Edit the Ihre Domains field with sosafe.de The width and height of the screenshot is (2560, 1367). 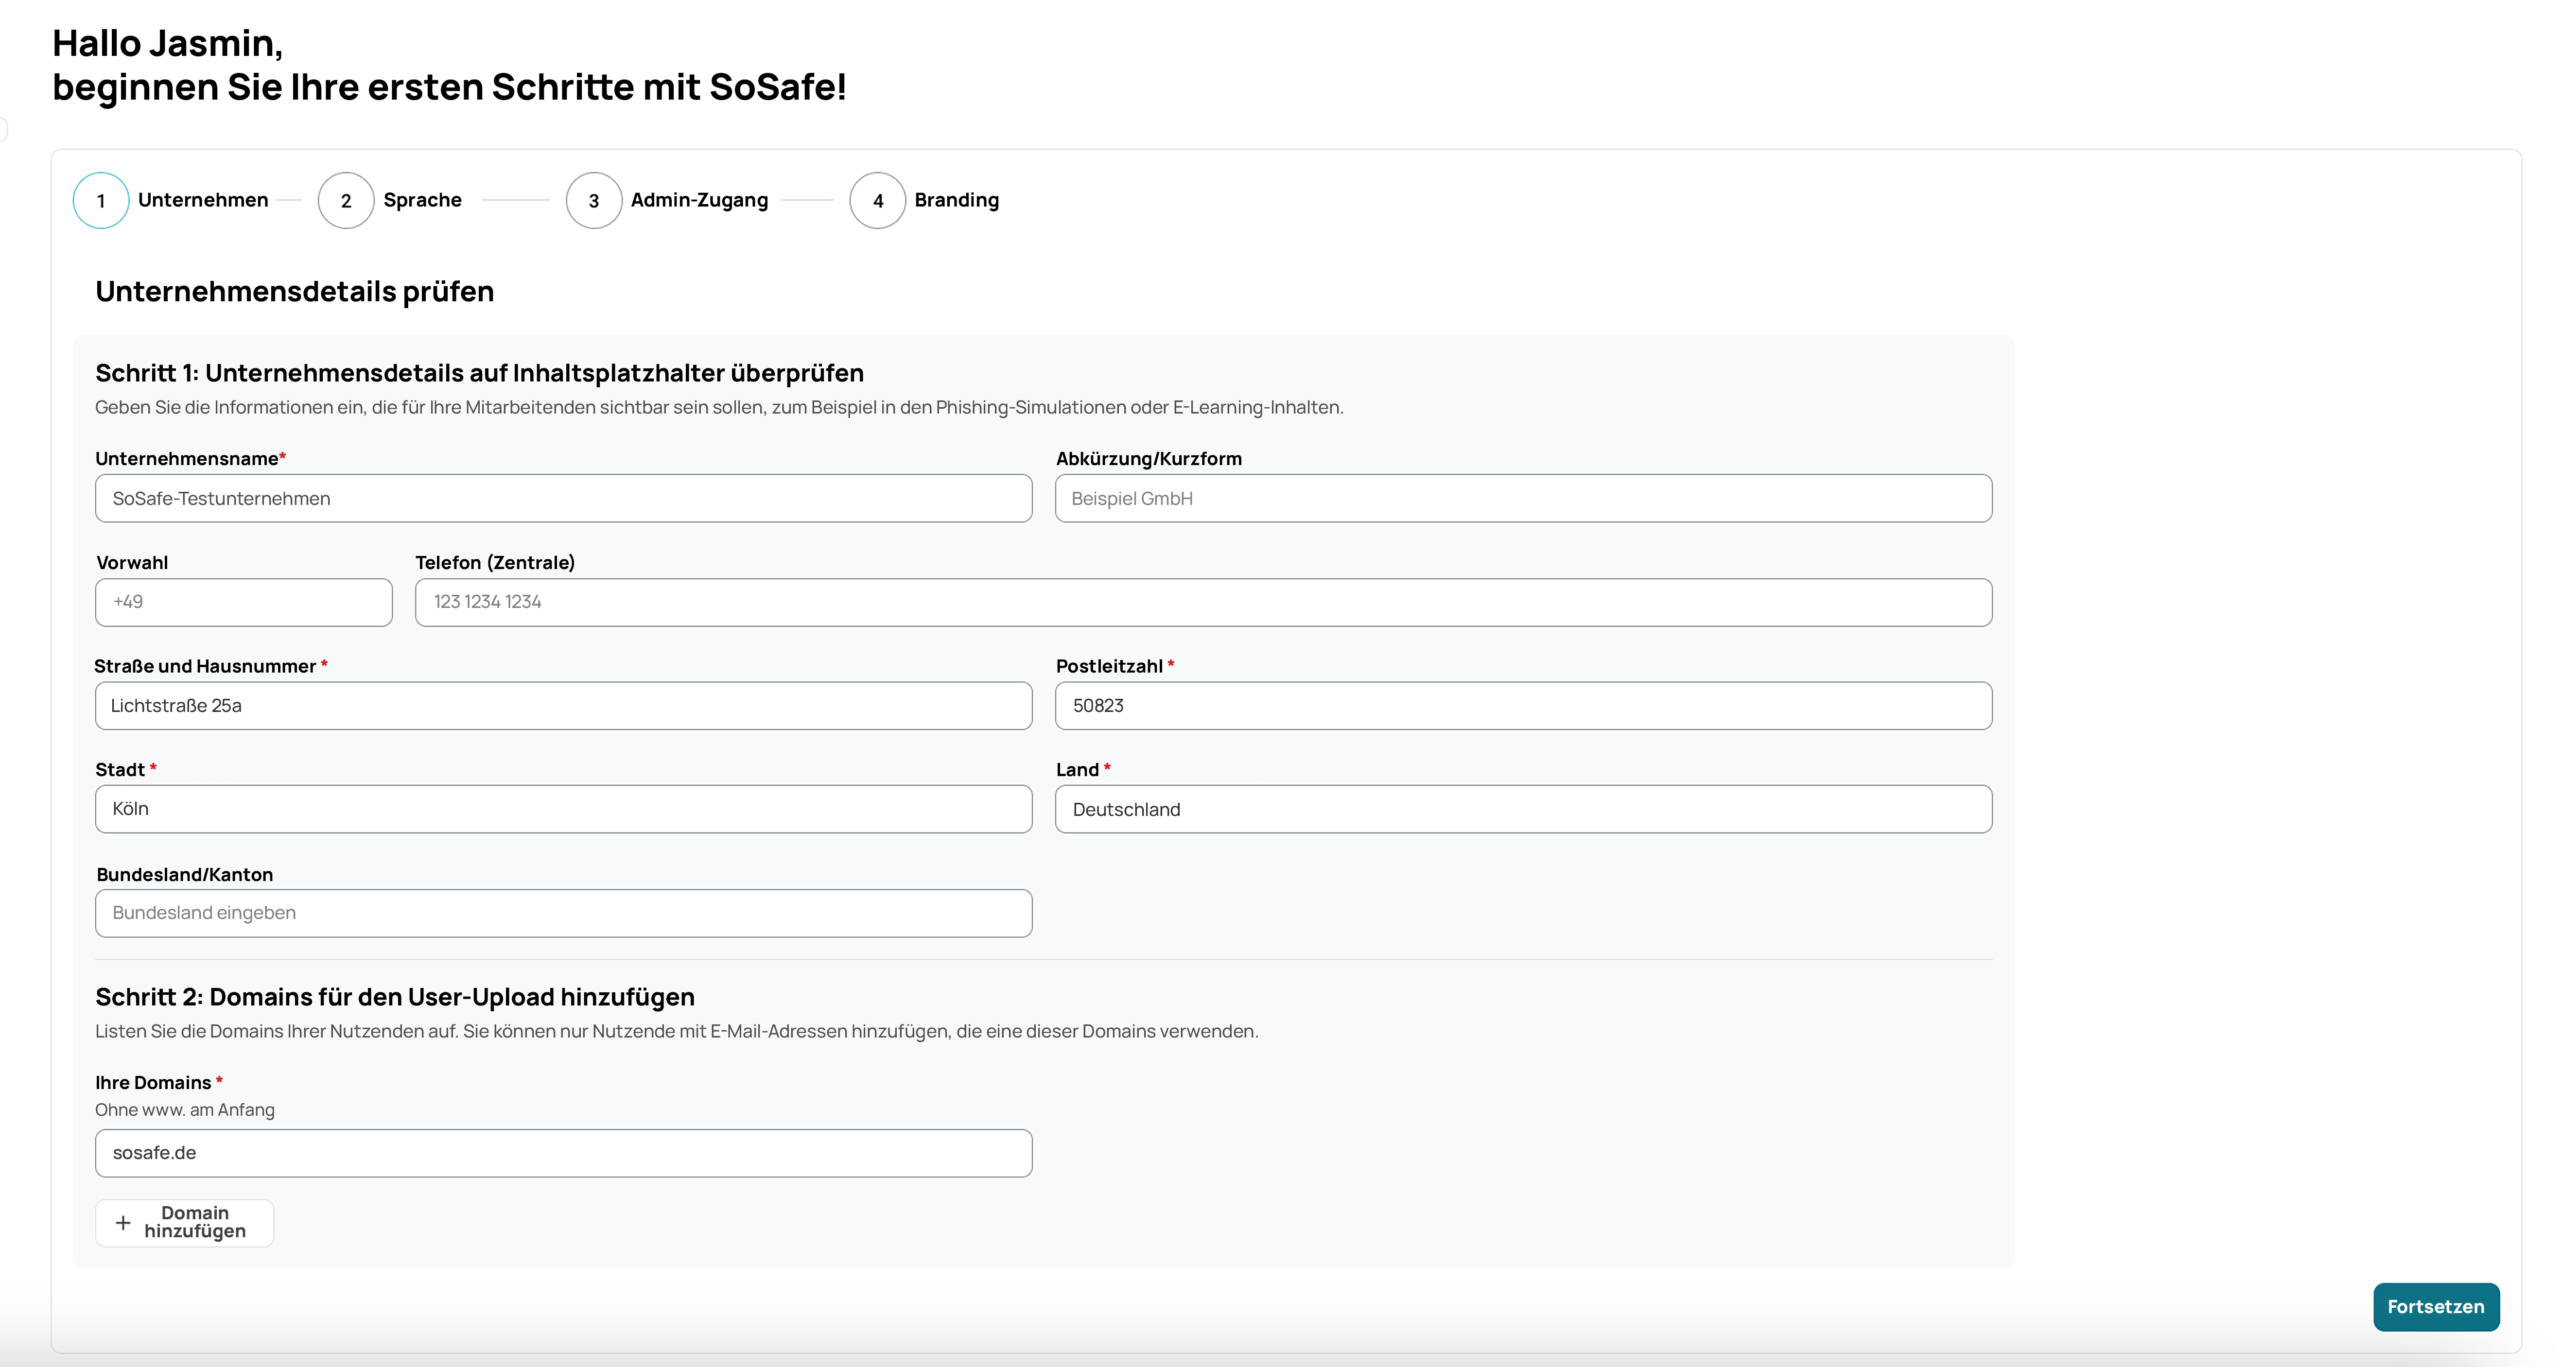(564, 1153)
